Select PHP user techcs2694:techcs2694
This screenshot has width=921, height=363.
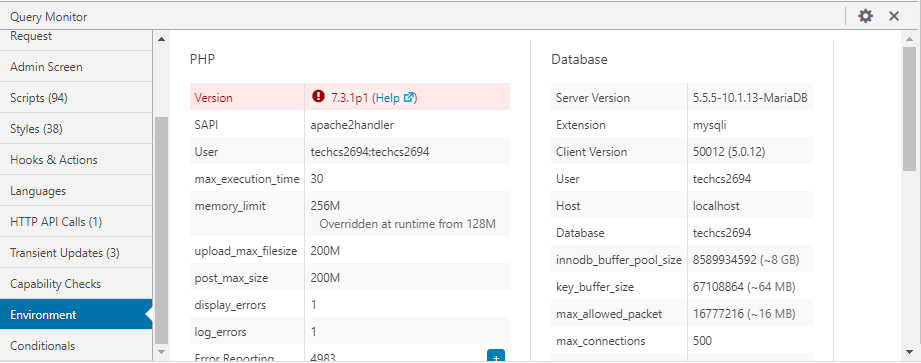[x=370, y=152]
